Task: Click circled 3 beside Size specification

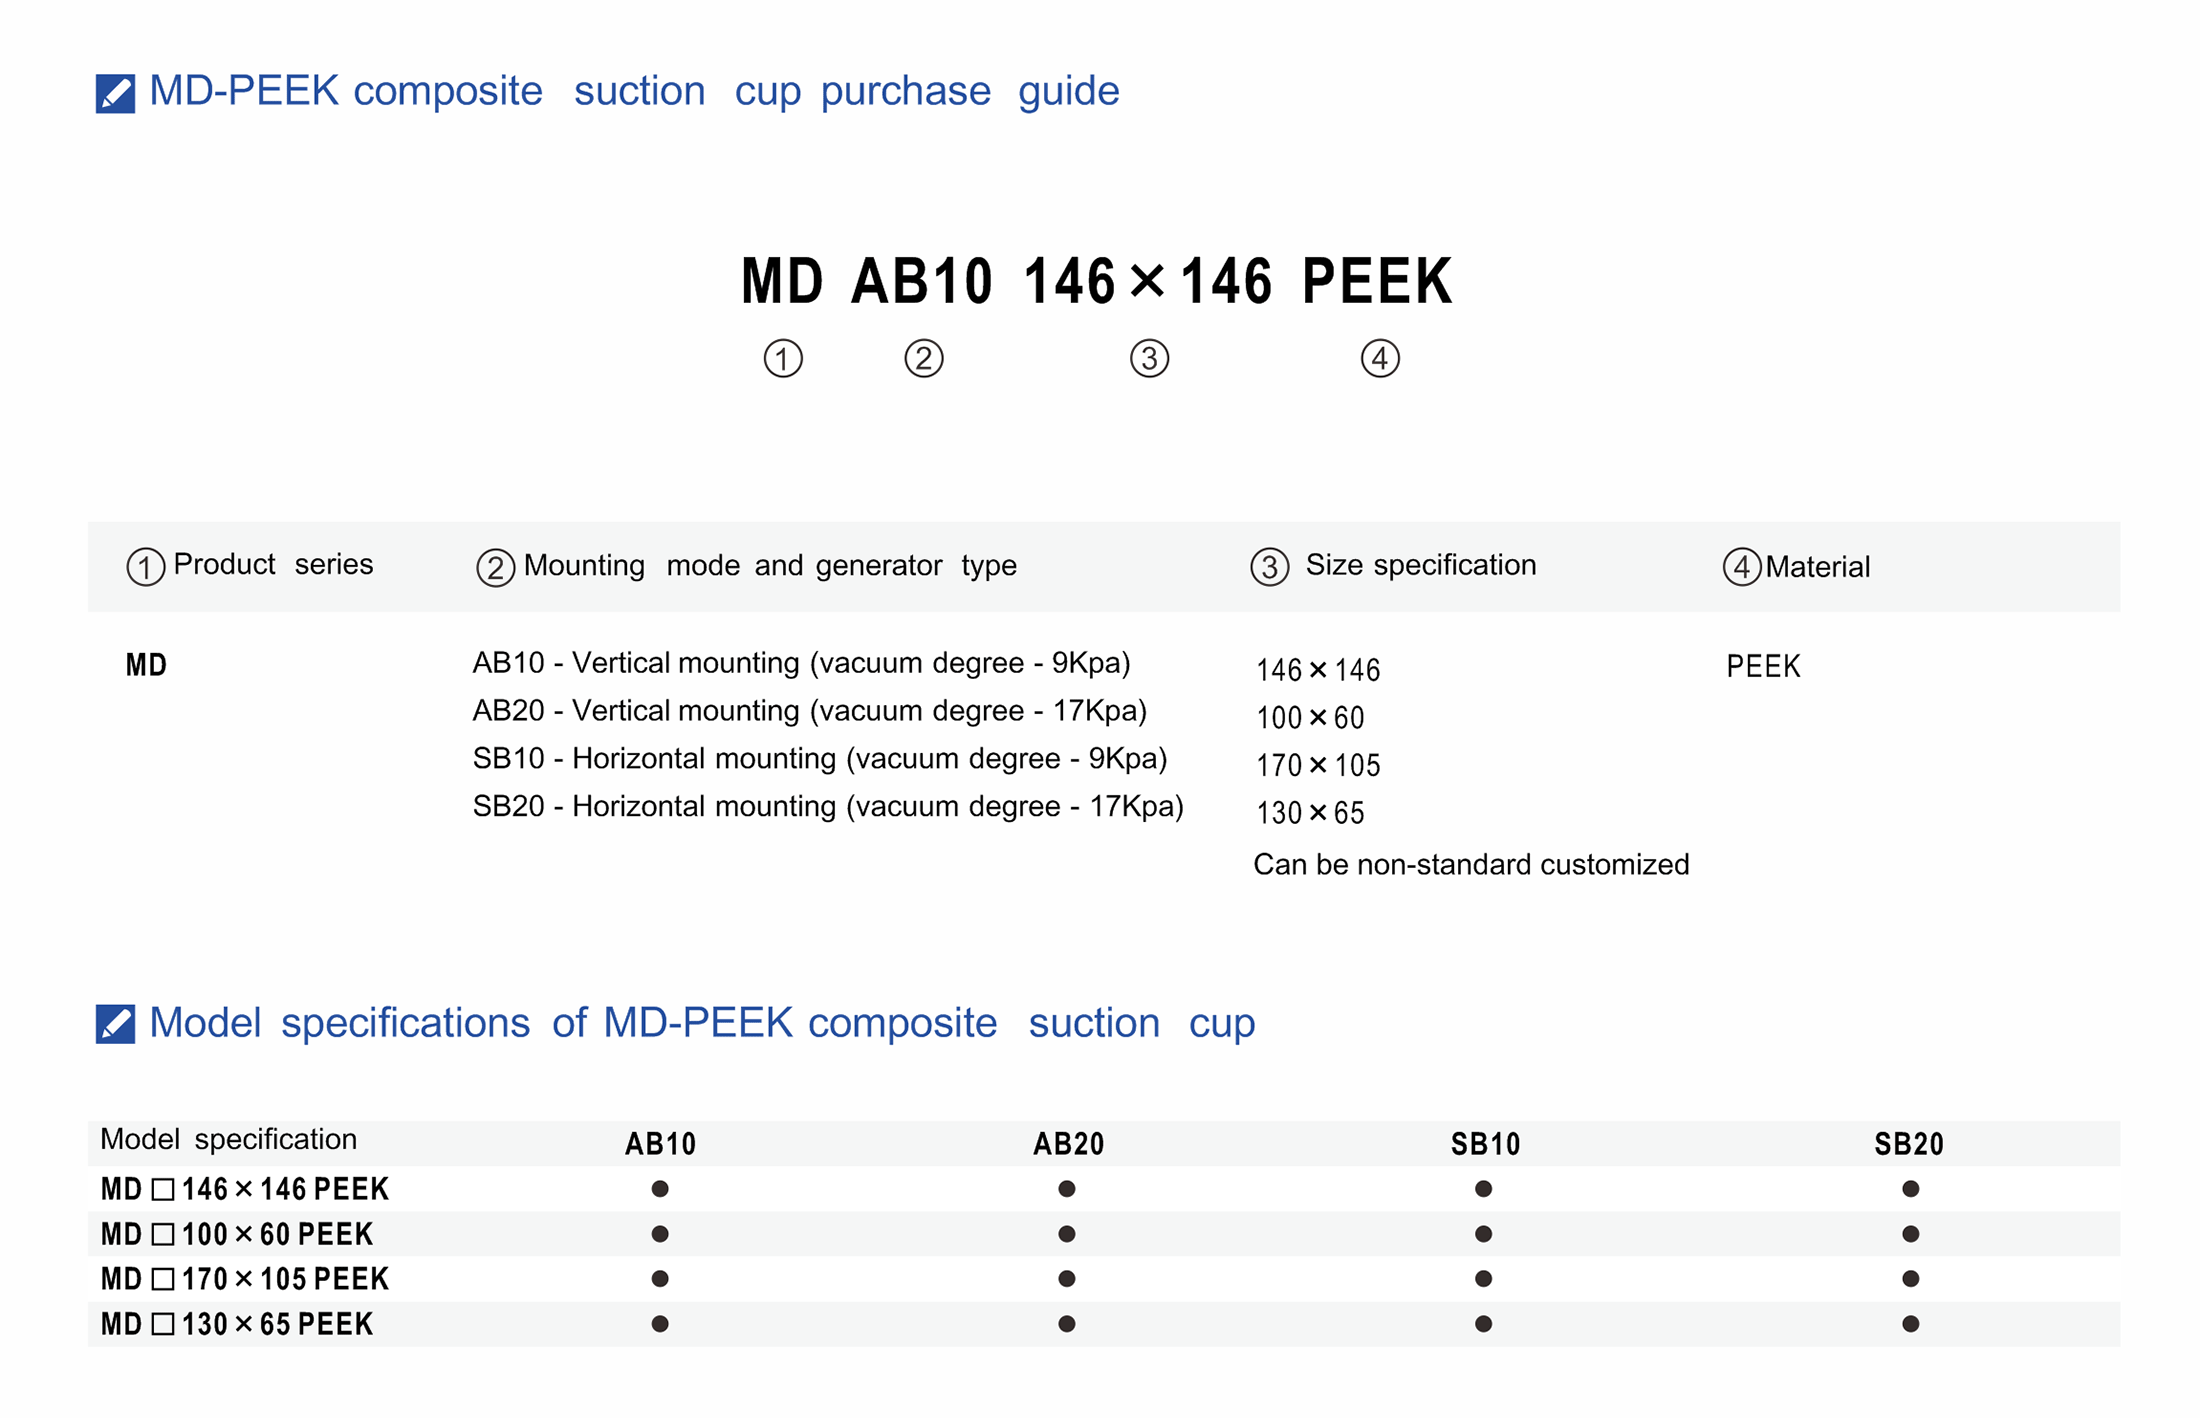Action: pyautogui.click(x=1269, y=567)
